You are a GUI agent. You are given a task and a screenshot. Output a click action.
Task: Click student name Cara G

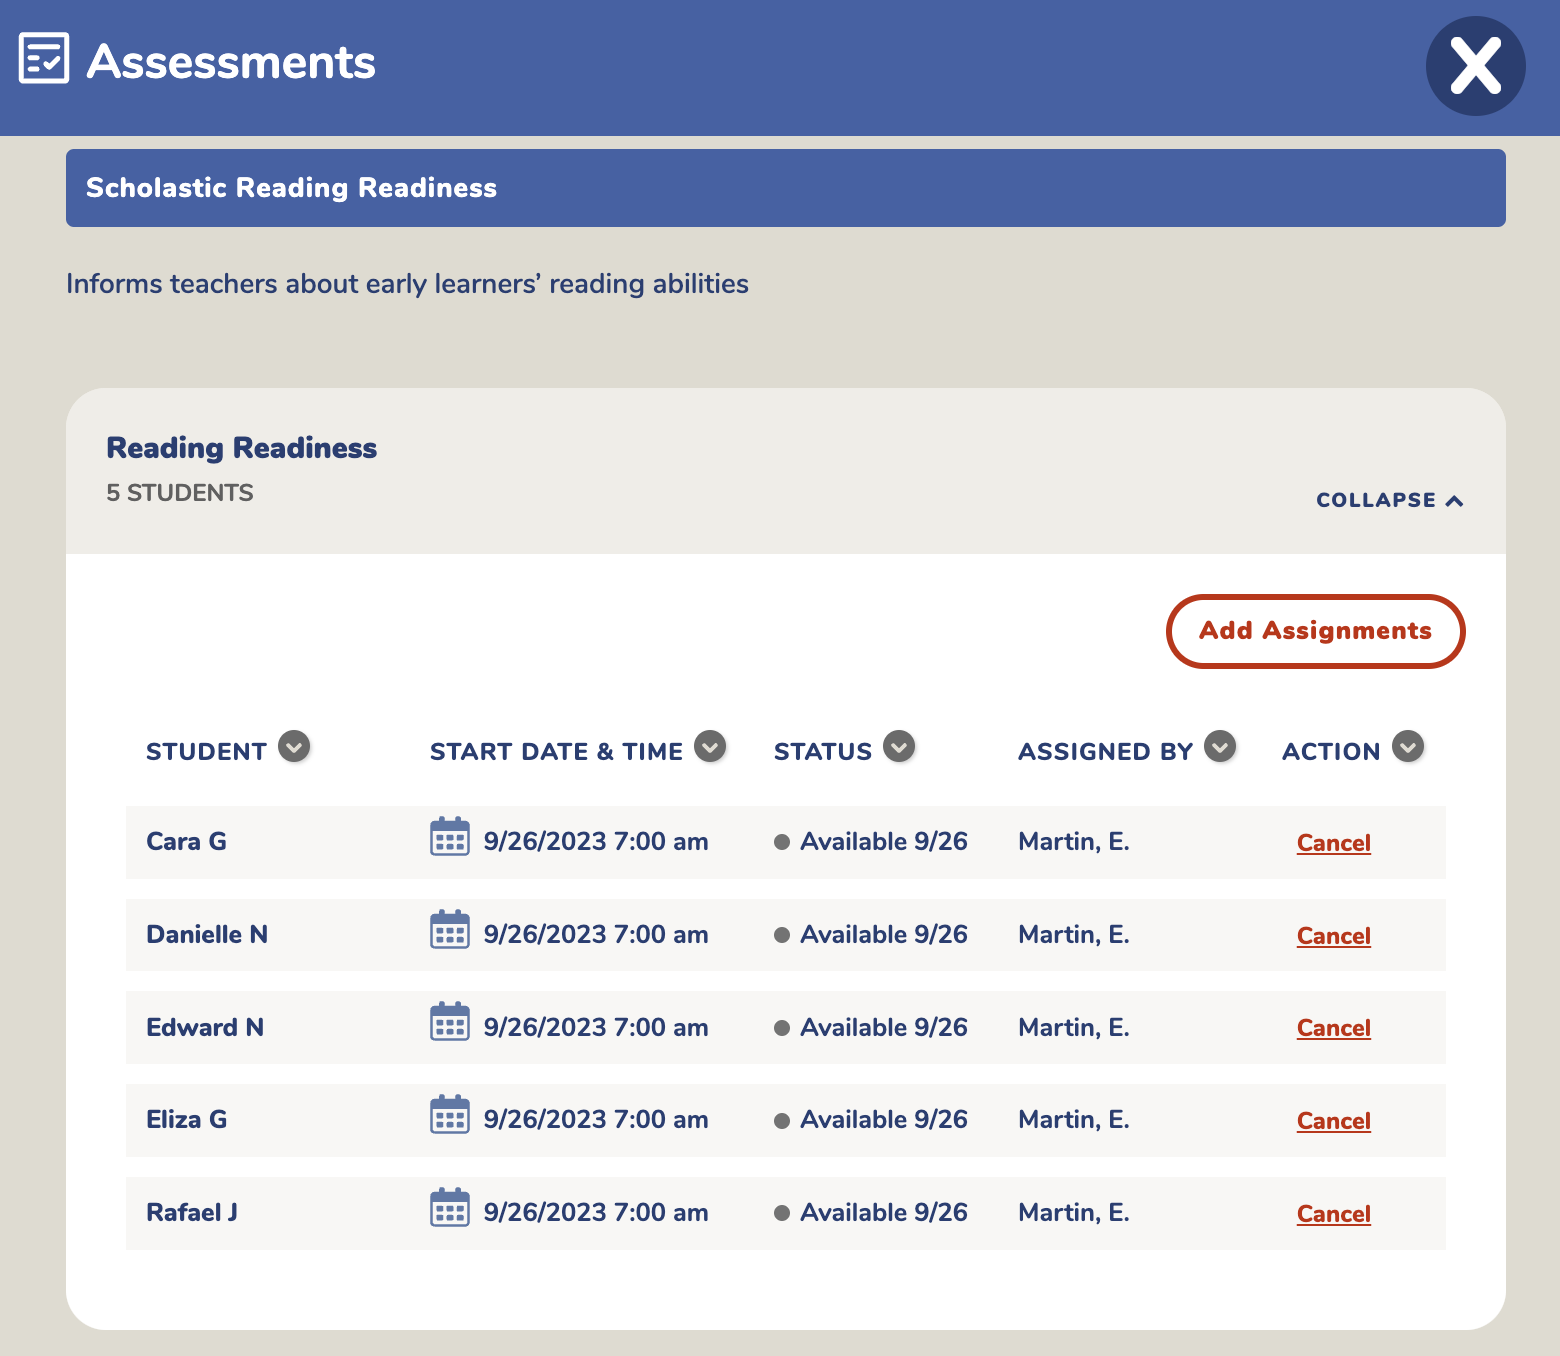(x=186, y=842)
